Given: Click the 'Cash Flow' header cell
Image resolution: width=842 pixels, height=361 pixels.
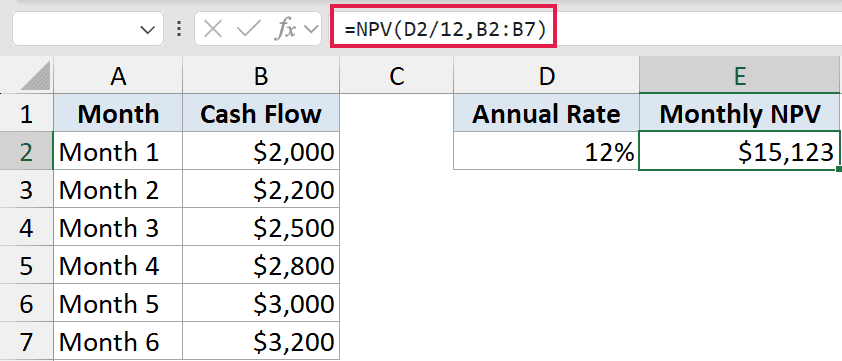Looking at the screenshot, I should point(261,113).
